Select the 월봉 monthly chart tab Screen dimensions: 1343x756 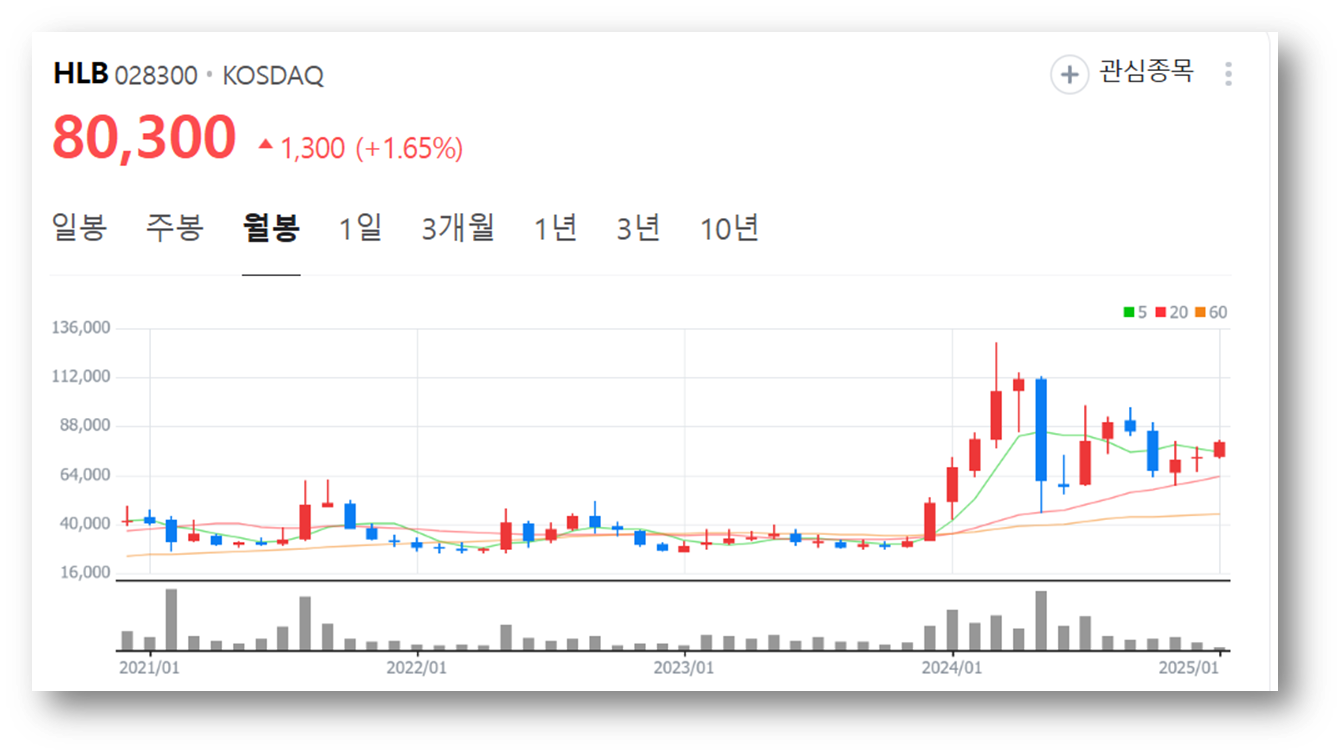(x=271, y=228)
